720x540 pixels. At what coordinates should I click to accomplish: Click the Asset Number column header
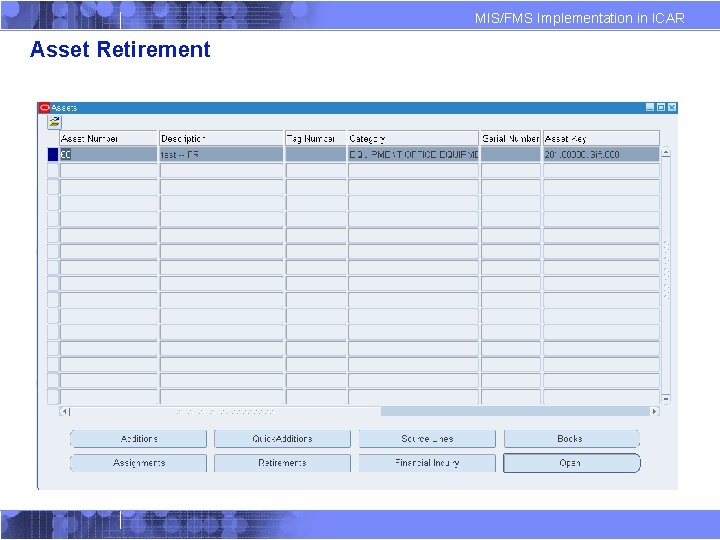tap(108, 138)
